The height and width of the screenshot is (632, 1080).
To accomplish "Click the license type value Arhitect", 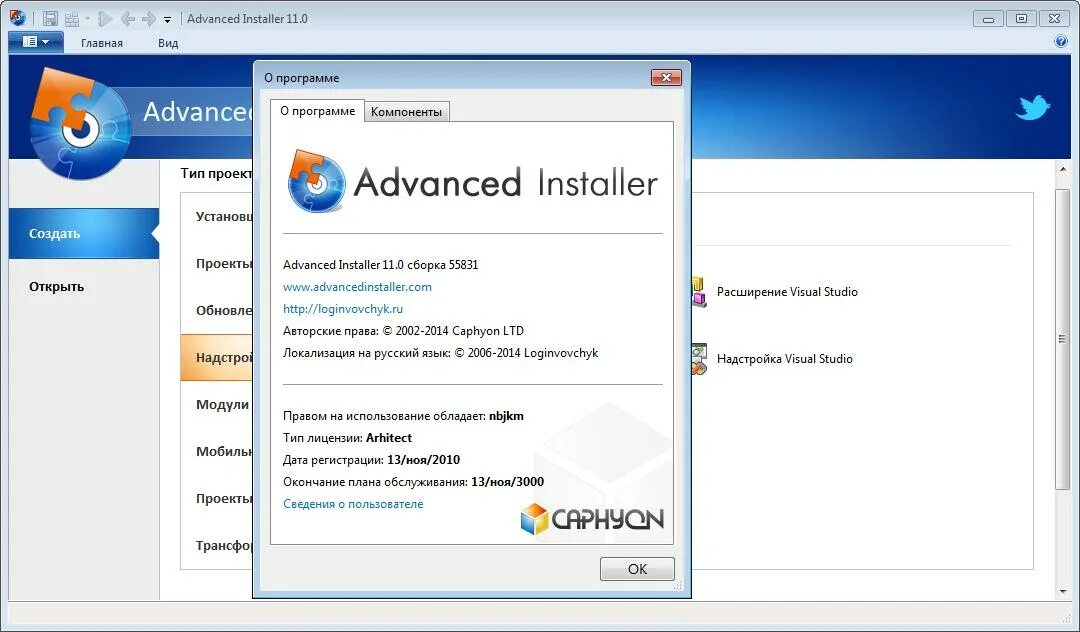I will (388, 438).
